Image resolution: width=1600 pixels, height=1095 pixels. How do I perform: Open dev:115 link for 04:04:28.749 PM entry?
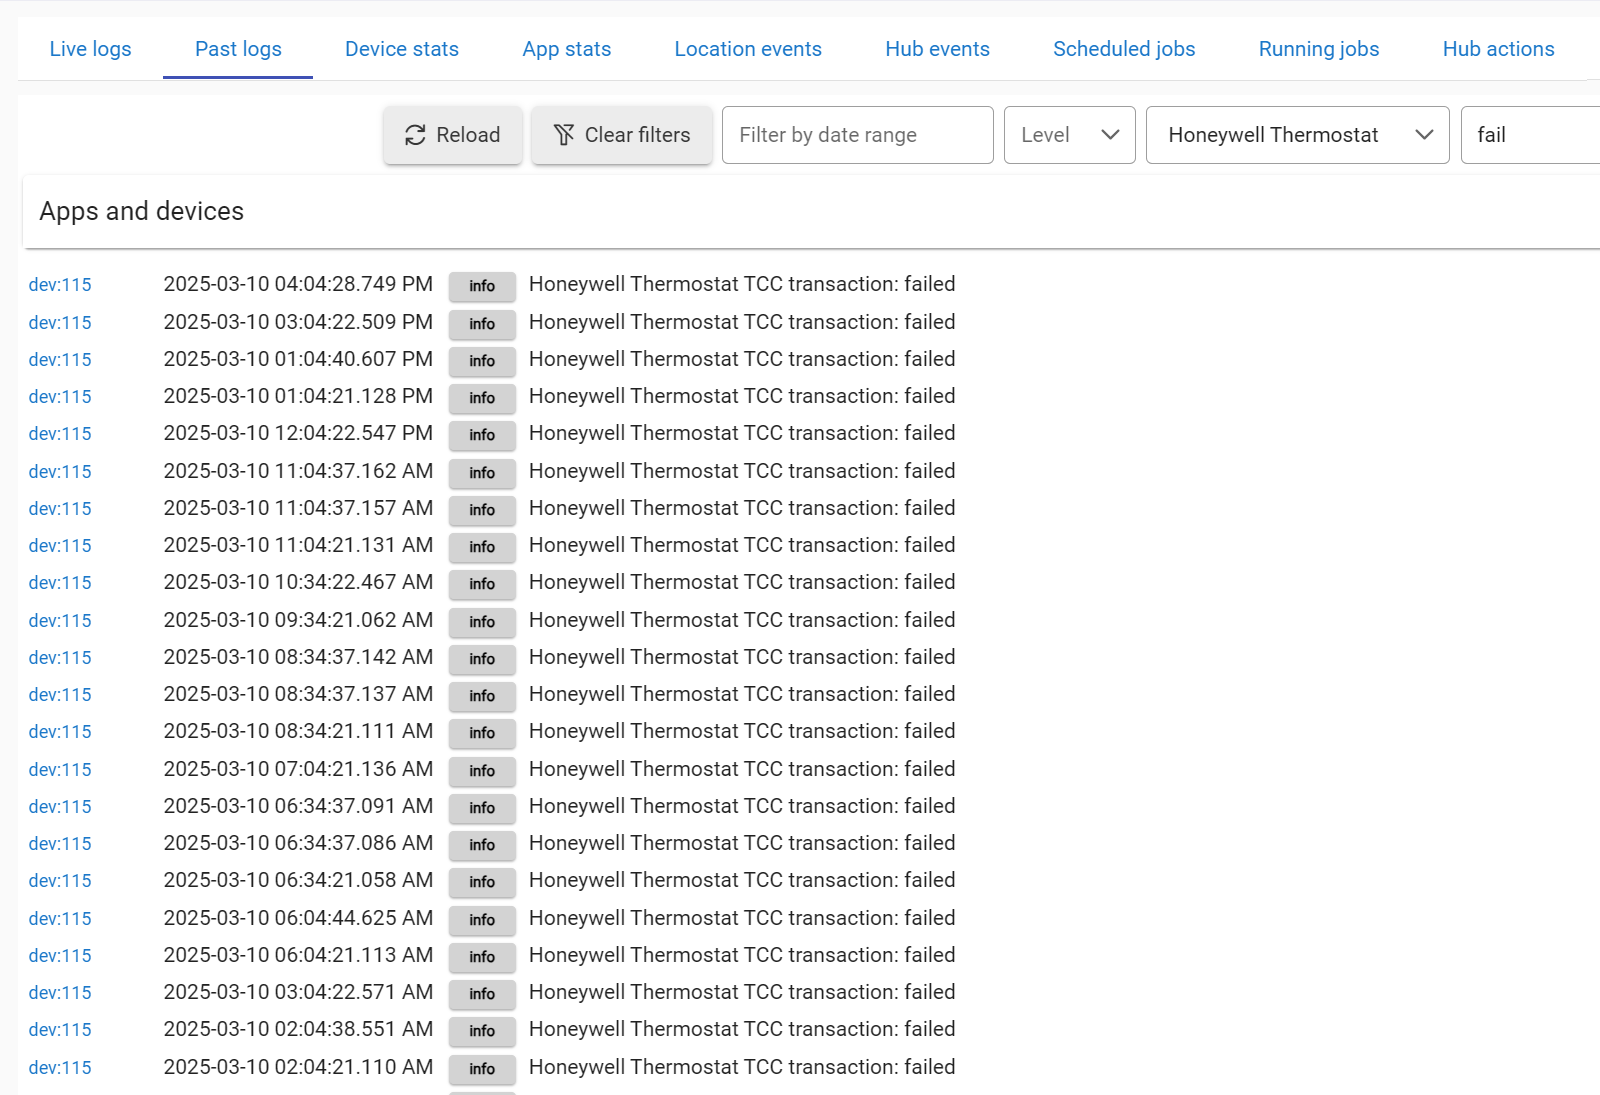point(60,285)
